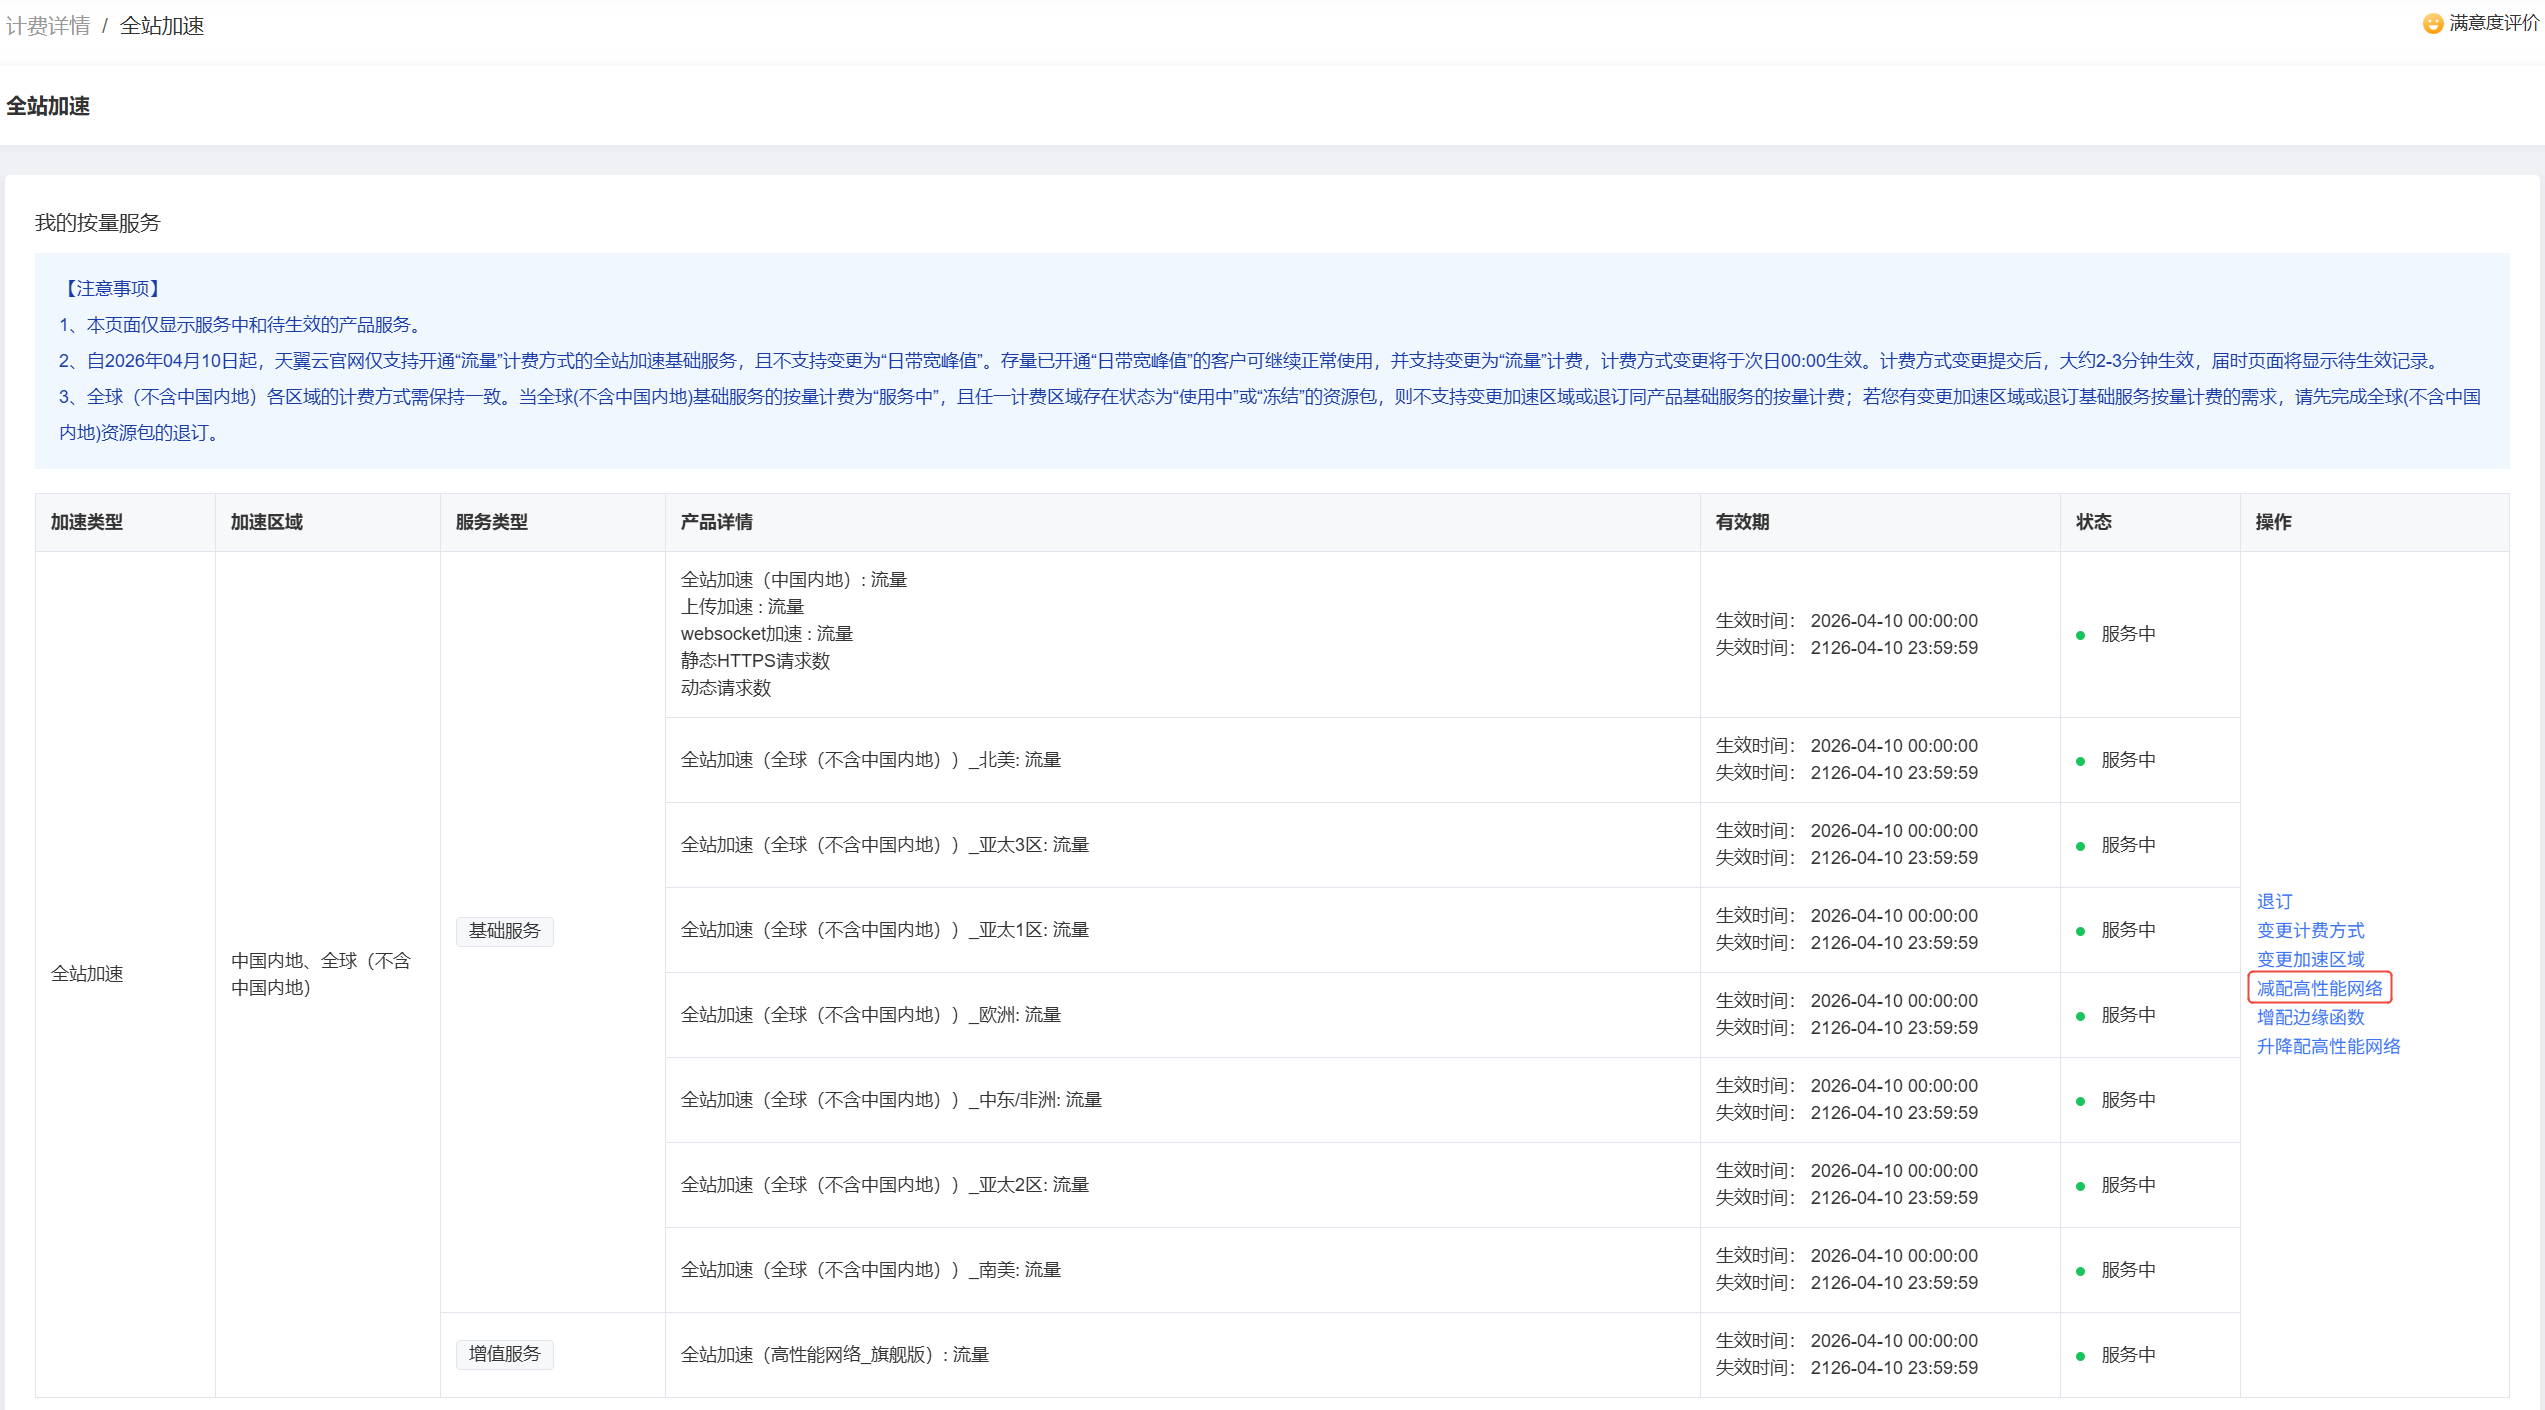Viewport: 2545px width, 1410px height.
Task: Click green status dot for 中国内地 row
Action: pos(2080,635)
